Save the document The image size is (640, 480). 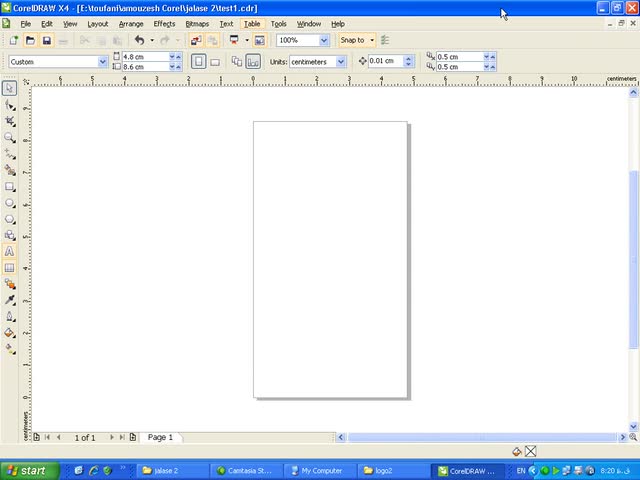click(47, 40)
